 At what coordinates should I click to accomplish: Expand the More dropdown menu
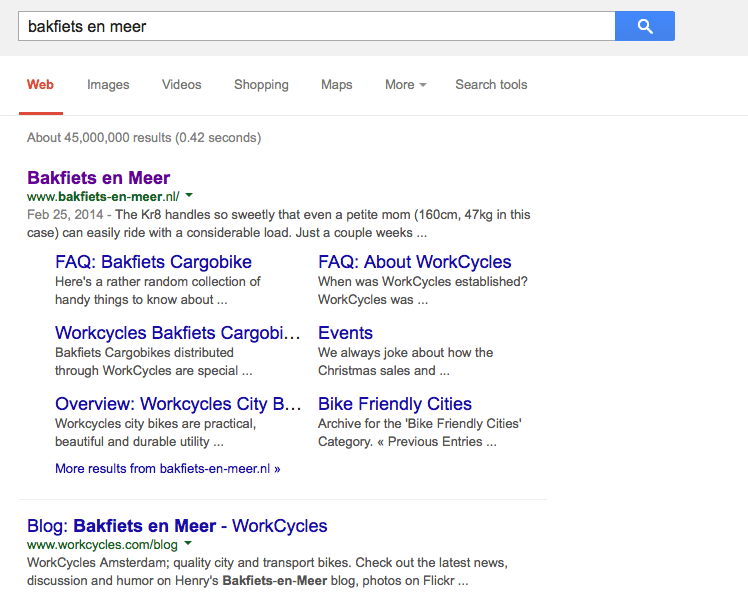click(405, 85)
